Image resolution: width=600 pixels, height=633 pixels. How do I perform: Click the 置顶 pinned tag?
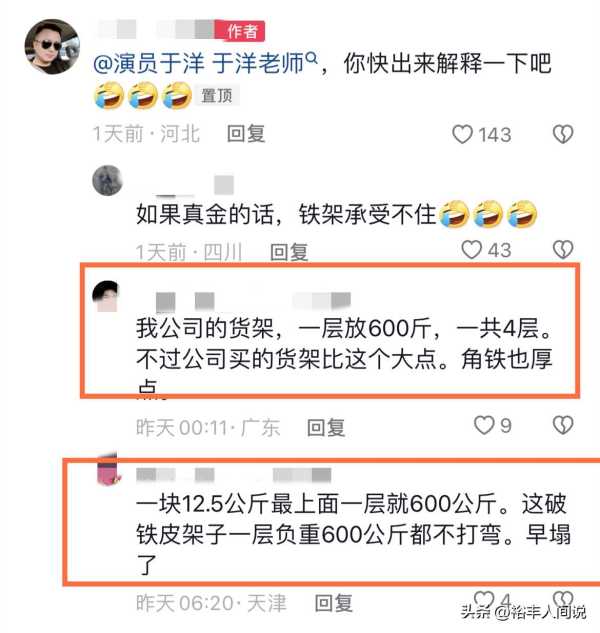click(217, 96)
